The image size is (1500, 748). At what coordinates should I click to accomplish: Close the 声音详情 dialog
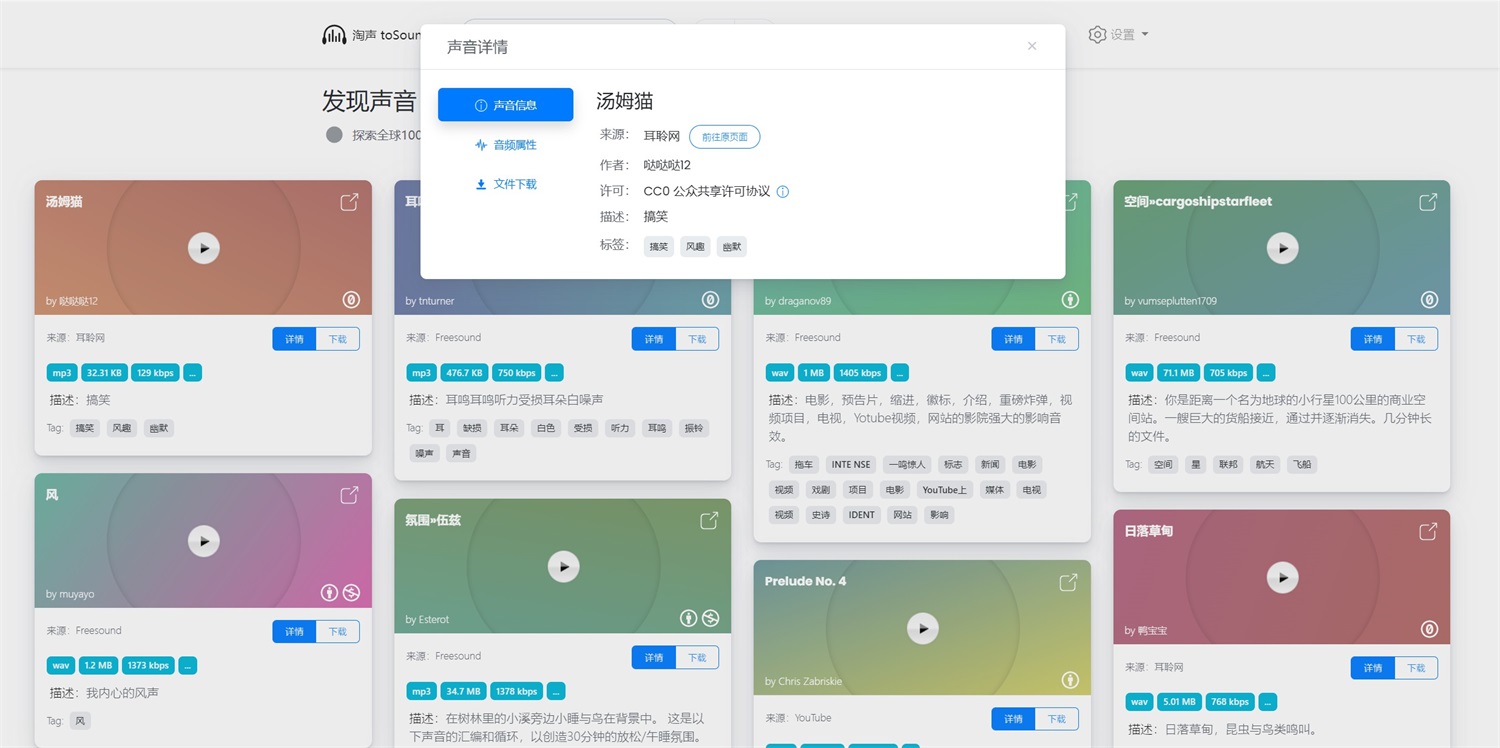click(1032, 46)
